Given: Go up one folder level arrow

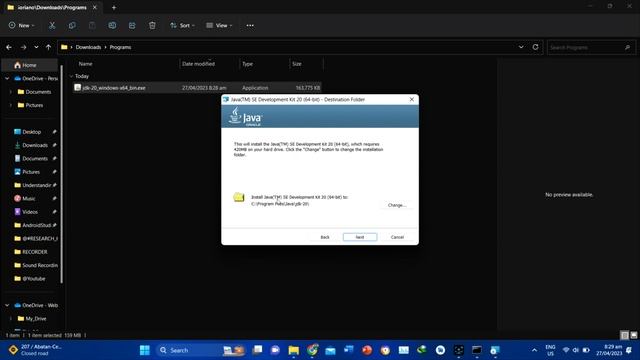Looking at the screenshot, I should [48, 47].
